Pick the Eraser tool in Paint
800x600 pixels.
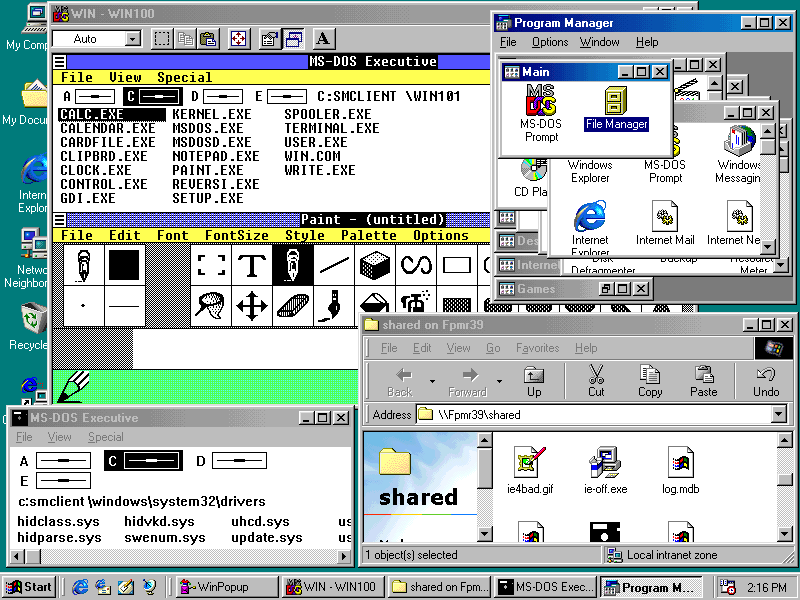pos(293,305)
